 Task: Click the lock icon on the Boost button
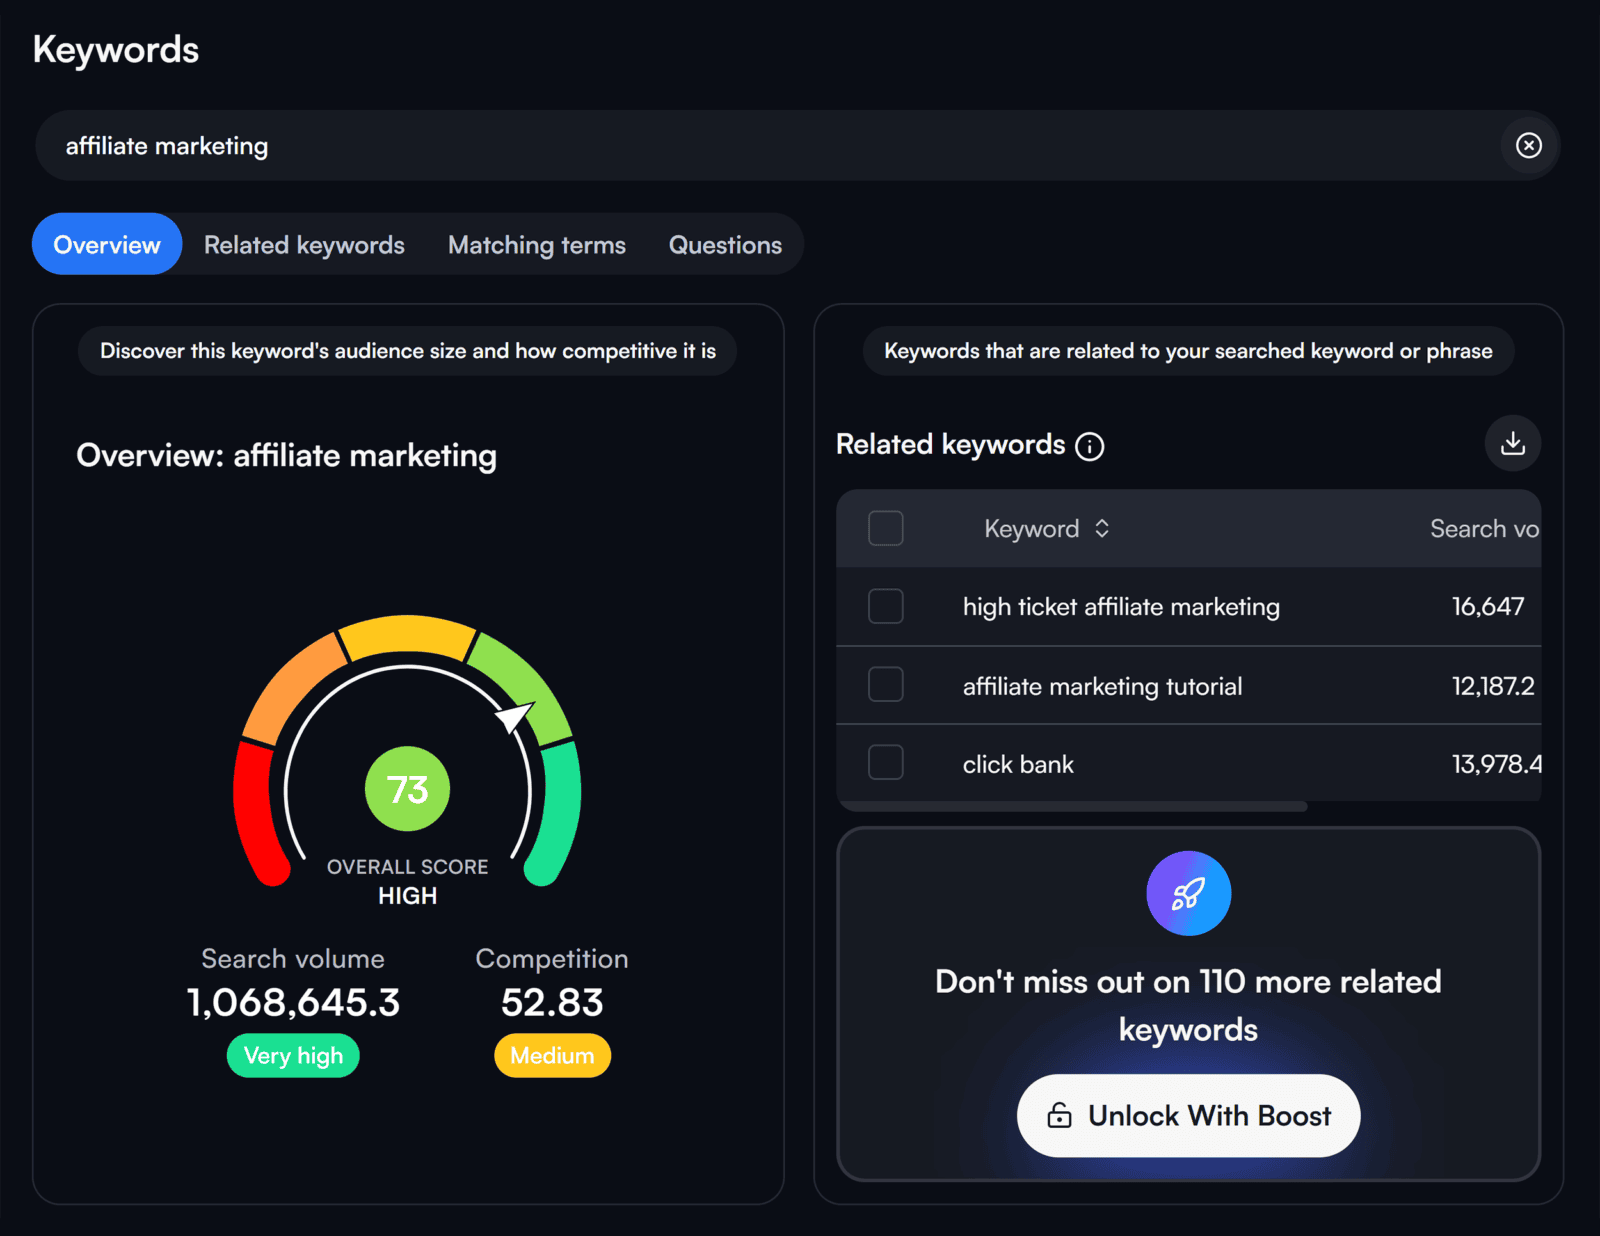[x=1060, y=1116]
